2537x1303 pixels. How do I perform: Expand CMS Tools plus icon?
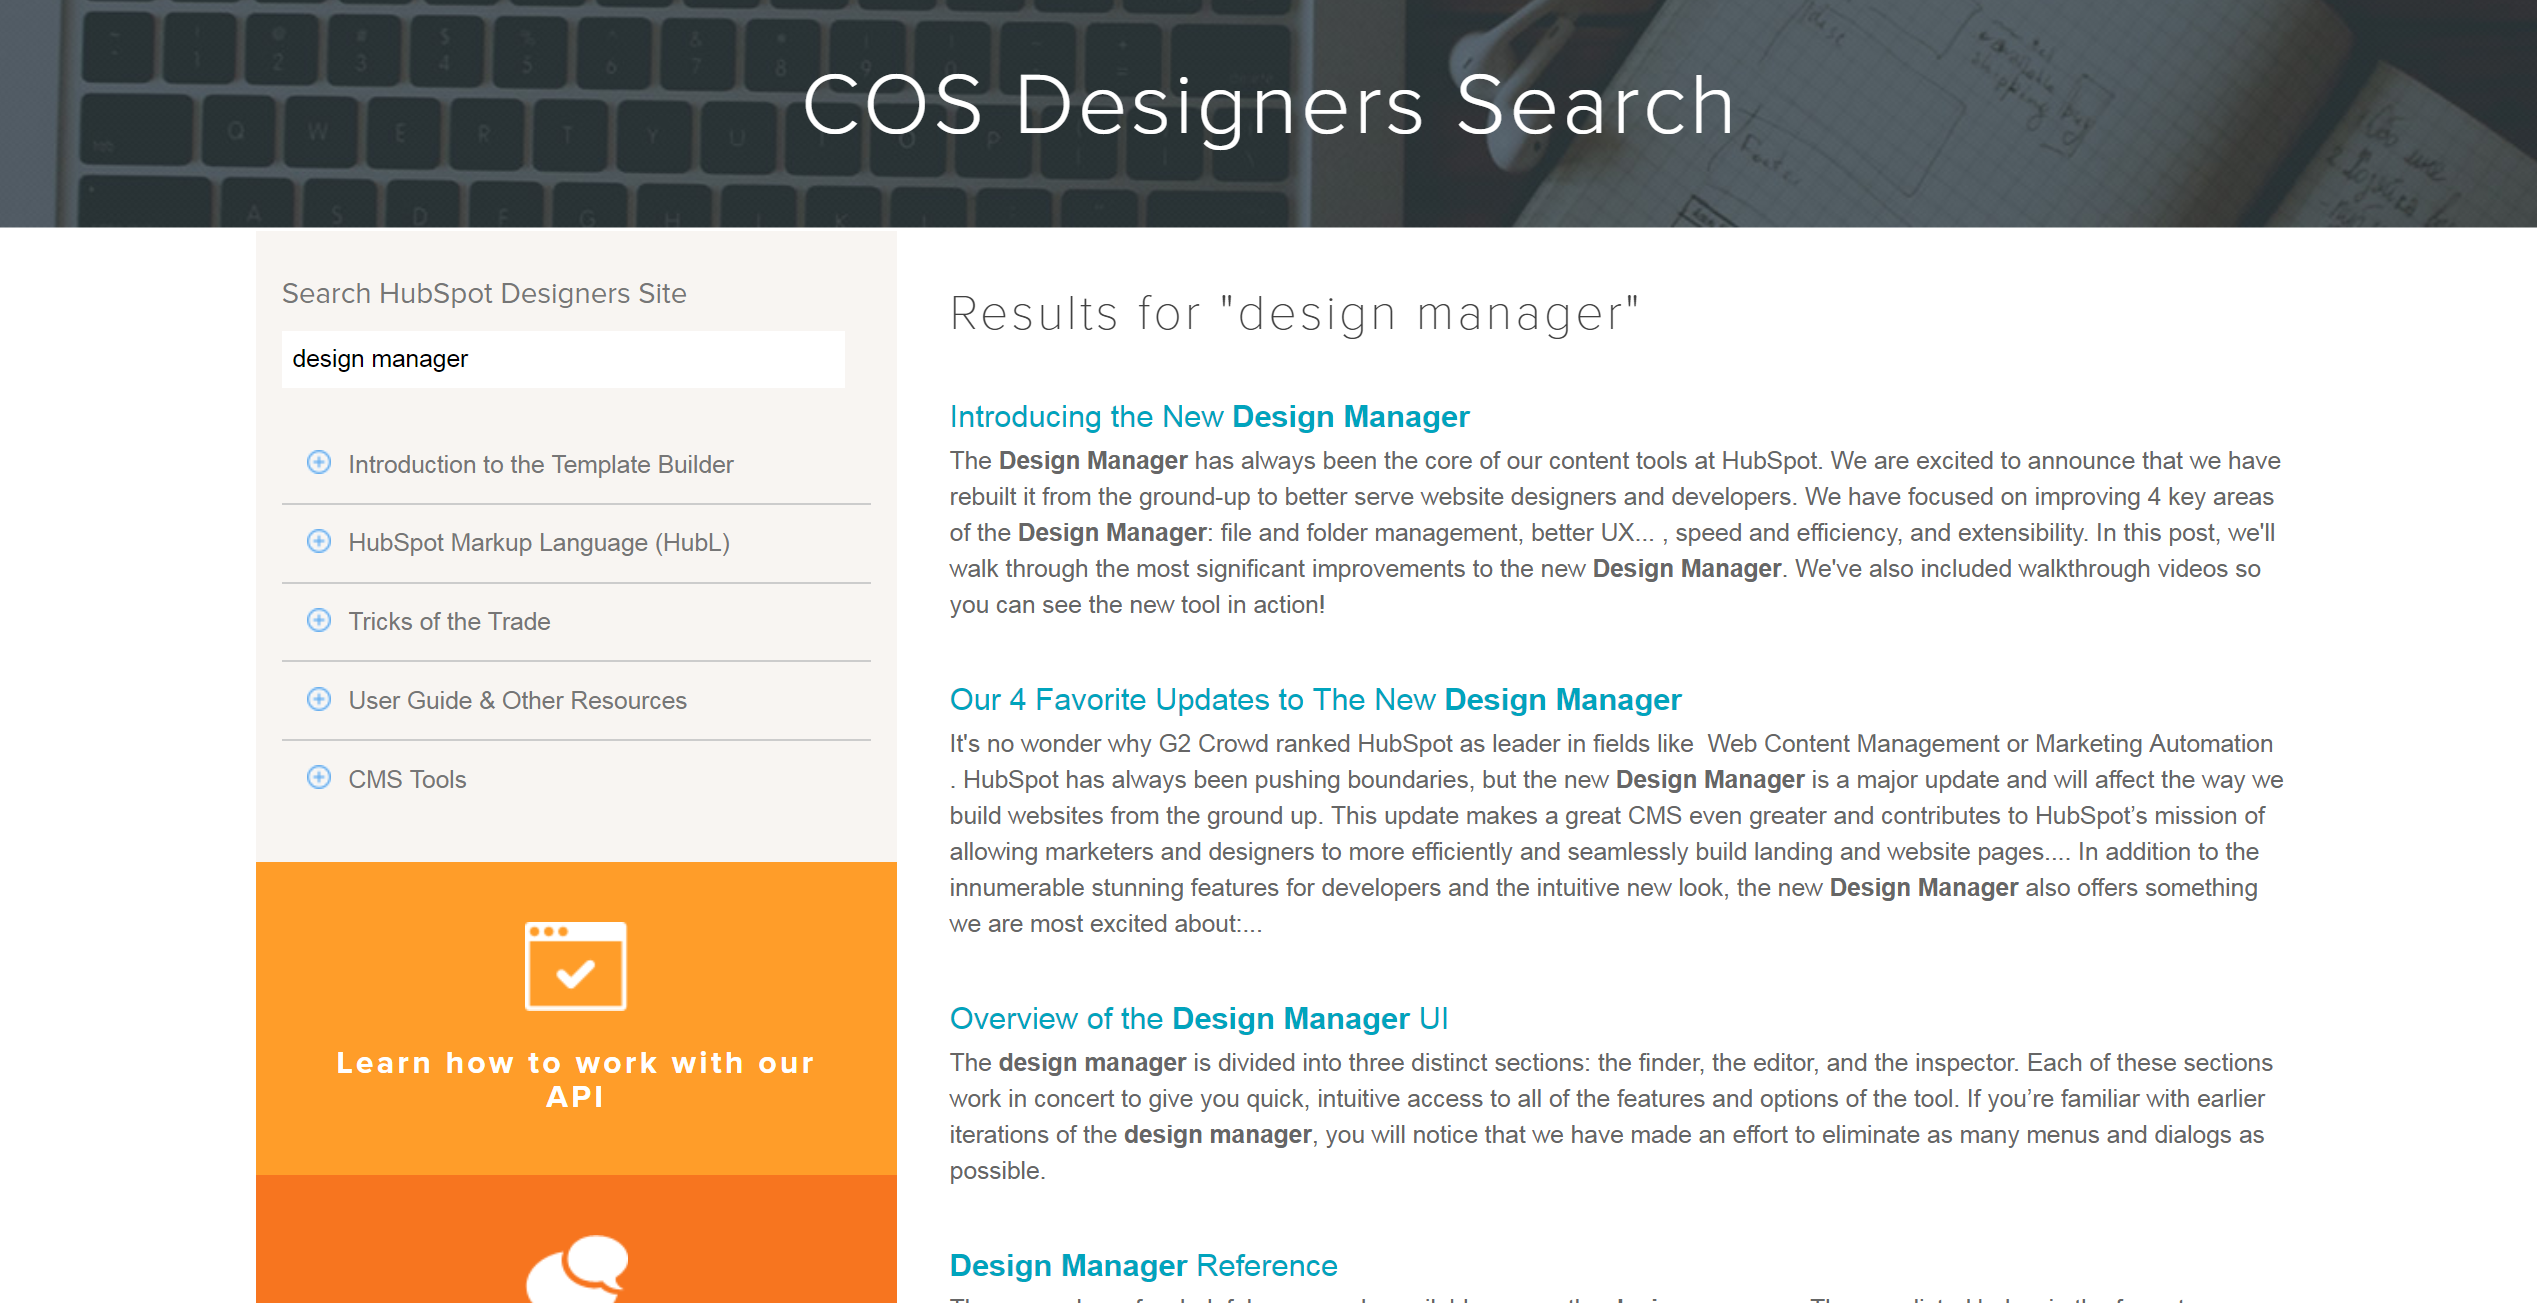tap(319, 777)
